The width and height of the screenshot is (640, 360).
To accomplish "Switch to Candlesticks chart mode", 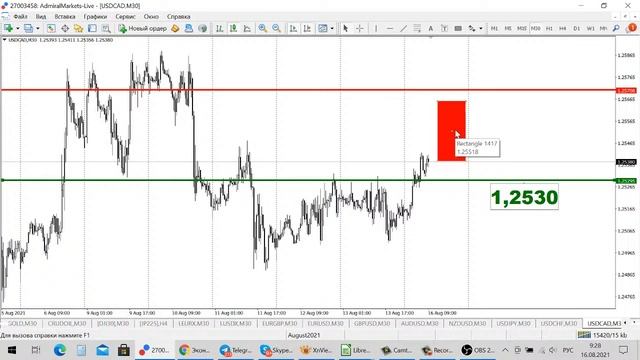I will point(233,28).
